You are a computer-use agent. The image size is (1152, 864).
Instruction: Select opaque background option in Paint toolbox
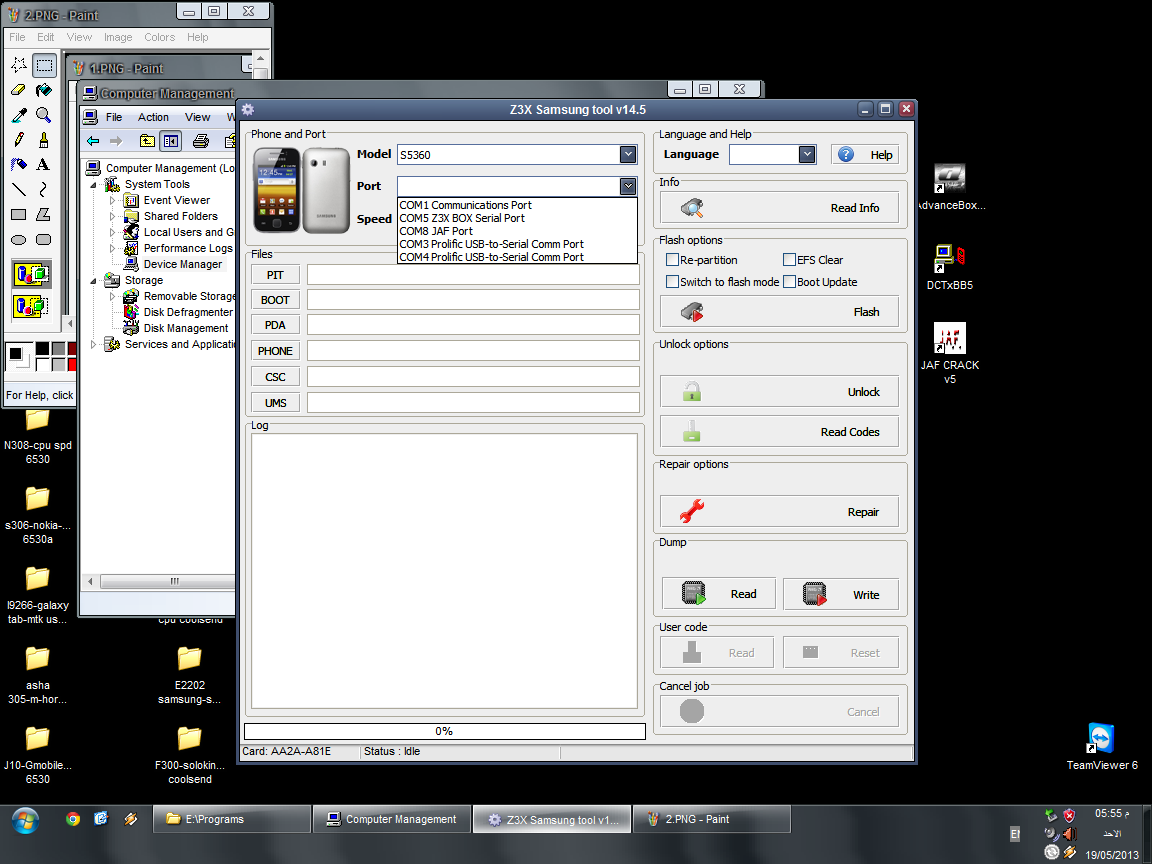point(32,275)
